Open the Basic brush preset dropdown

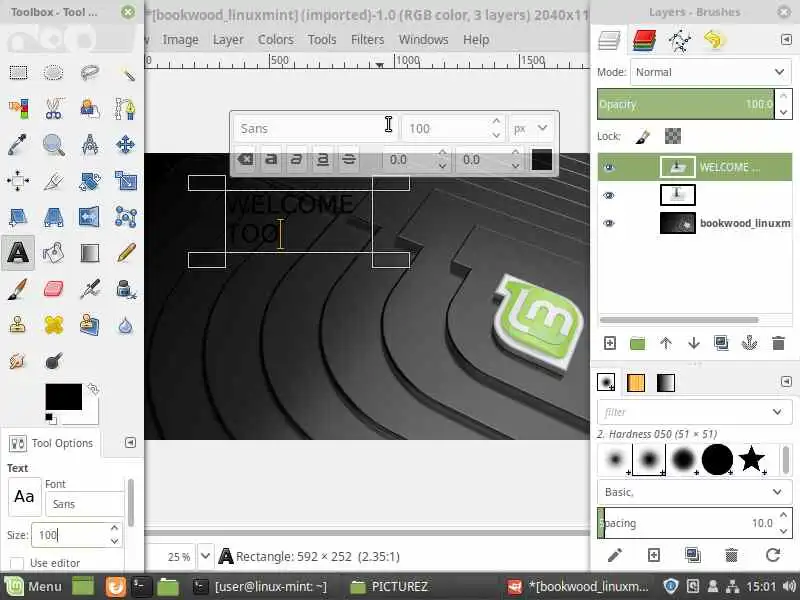click(694, 492)
